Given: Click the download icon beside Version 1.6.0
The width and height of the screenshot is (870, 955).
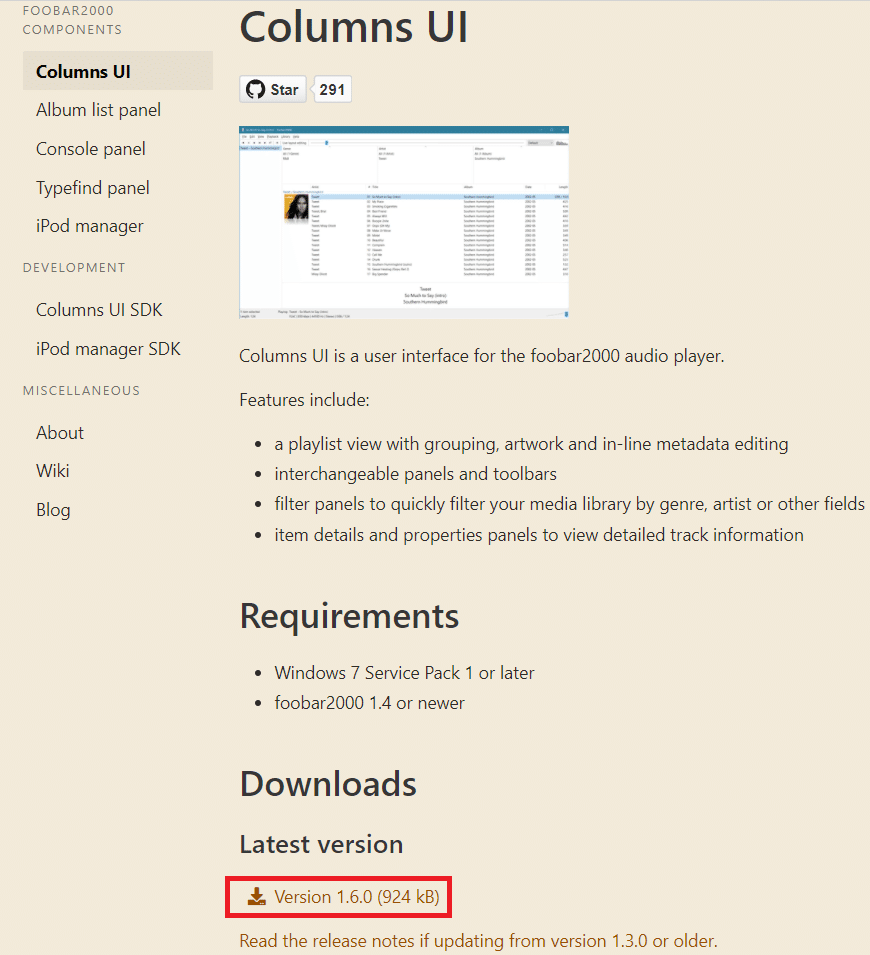Looking at the screenshot, I should click(x=256, y=897).
